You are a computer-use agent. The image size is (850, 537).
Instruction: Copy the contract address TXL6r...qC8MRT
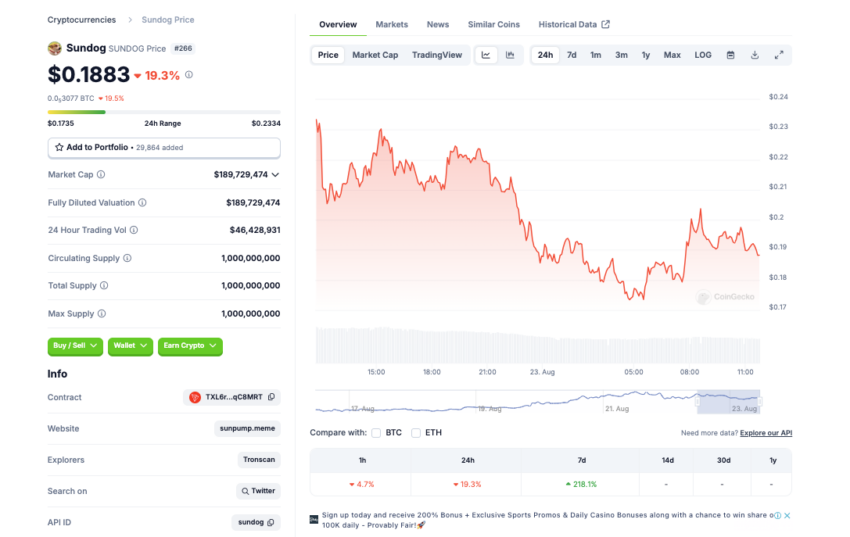[272, 397]
